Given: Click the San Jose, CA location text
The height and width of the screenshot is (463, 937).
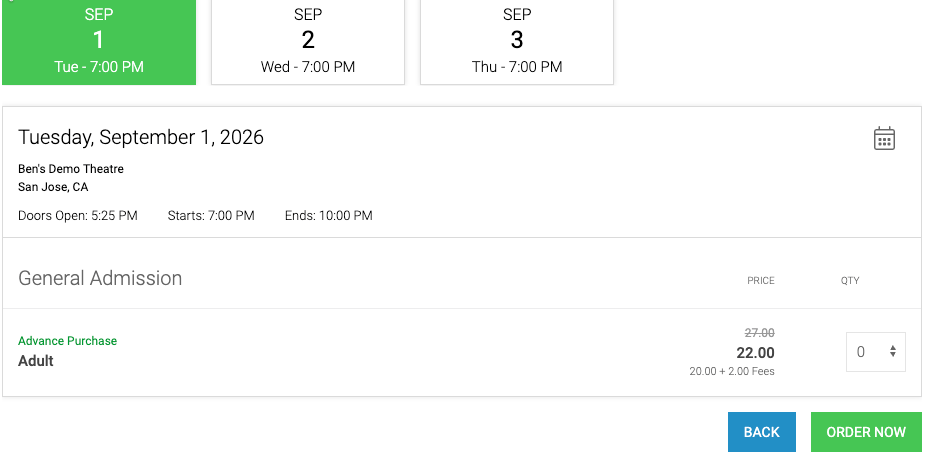Looking at the screenshot, I should point(53,187).
